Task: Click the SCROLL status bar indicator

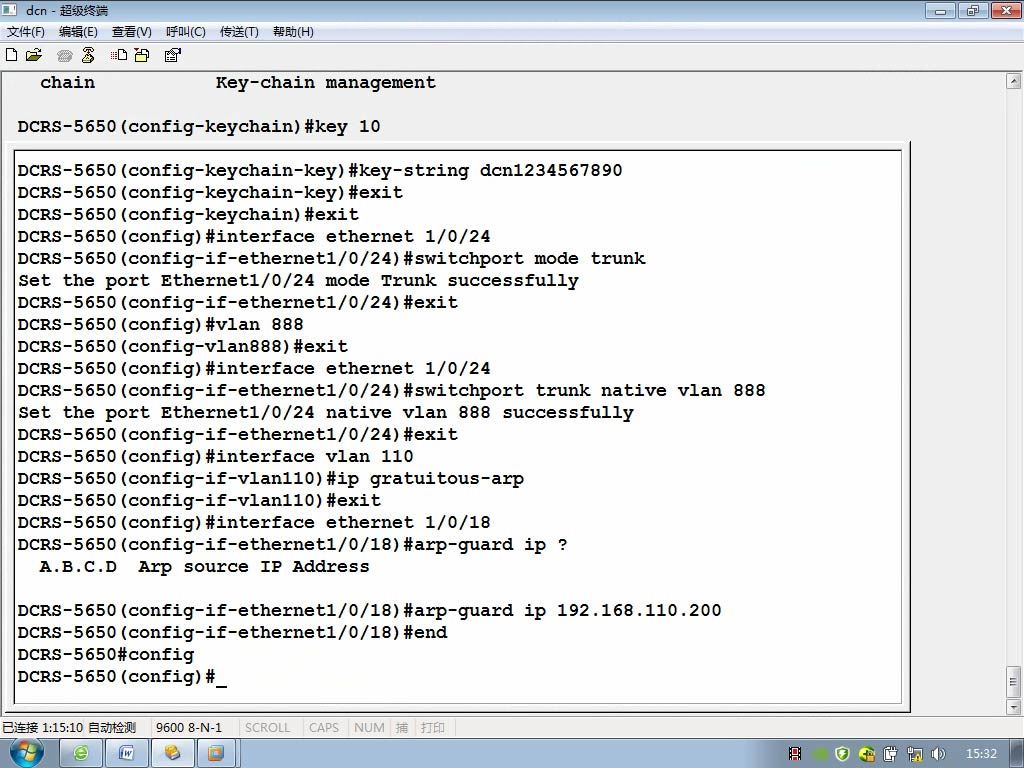Action: pos(267,728)
